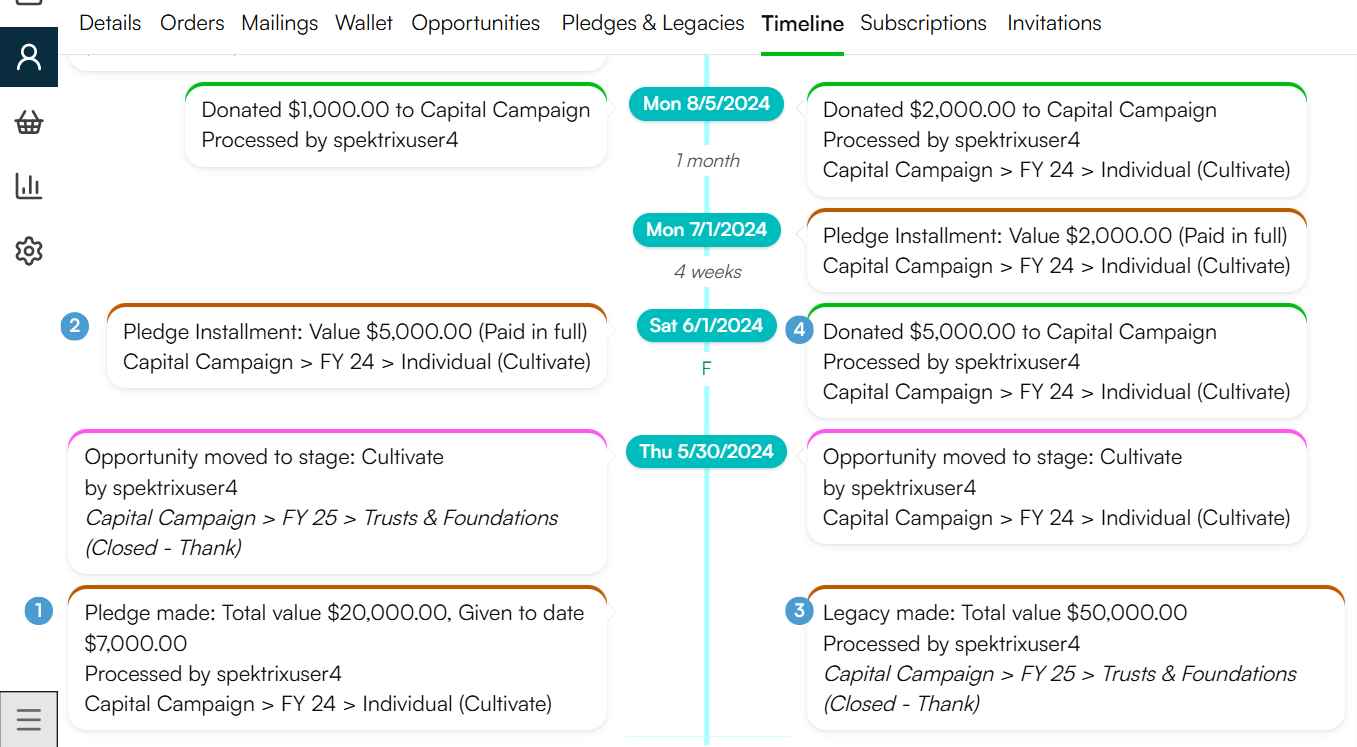Select the Thu 5/30/2024 date marker
This screenshot has height=747, width=1357.
707,451
